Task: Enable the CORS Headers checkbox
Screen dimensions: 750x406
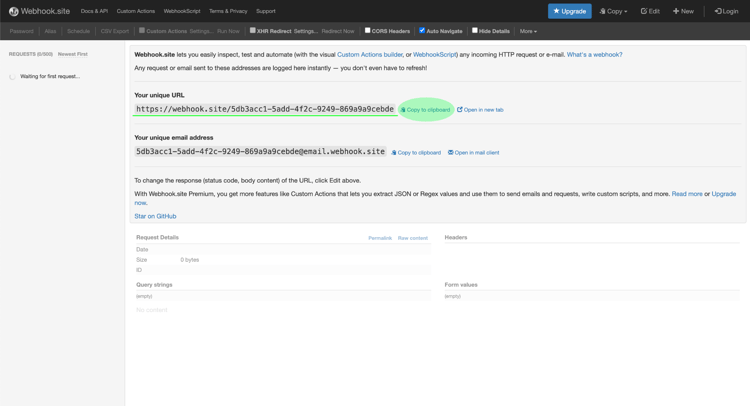Action: pyautogui.click(x=367, y=31)
